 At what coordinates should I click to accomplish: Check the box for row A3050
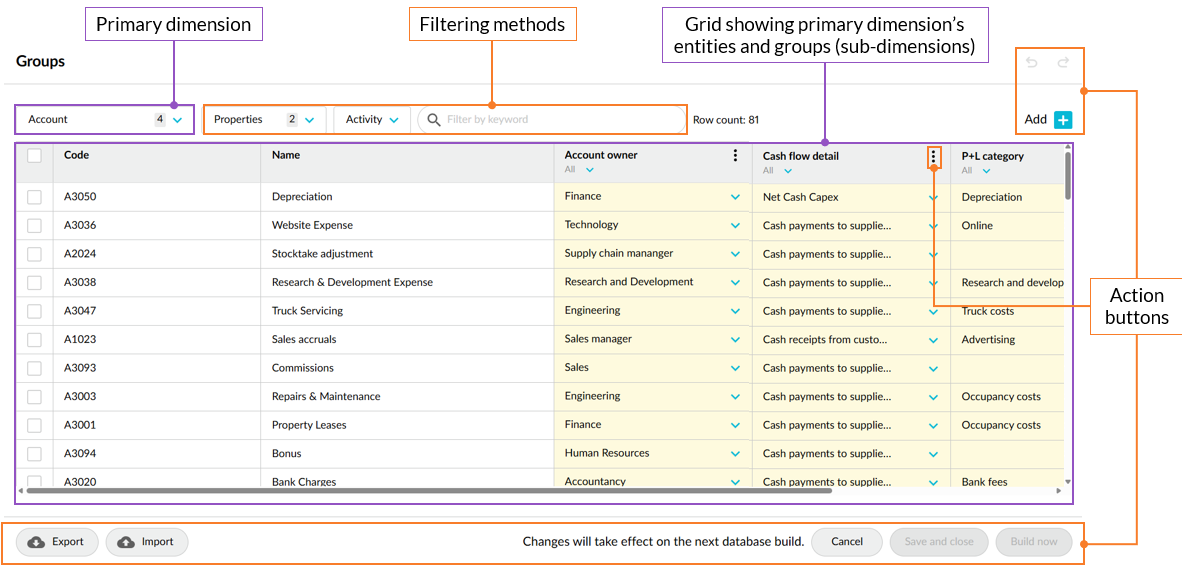coord(35,197)
